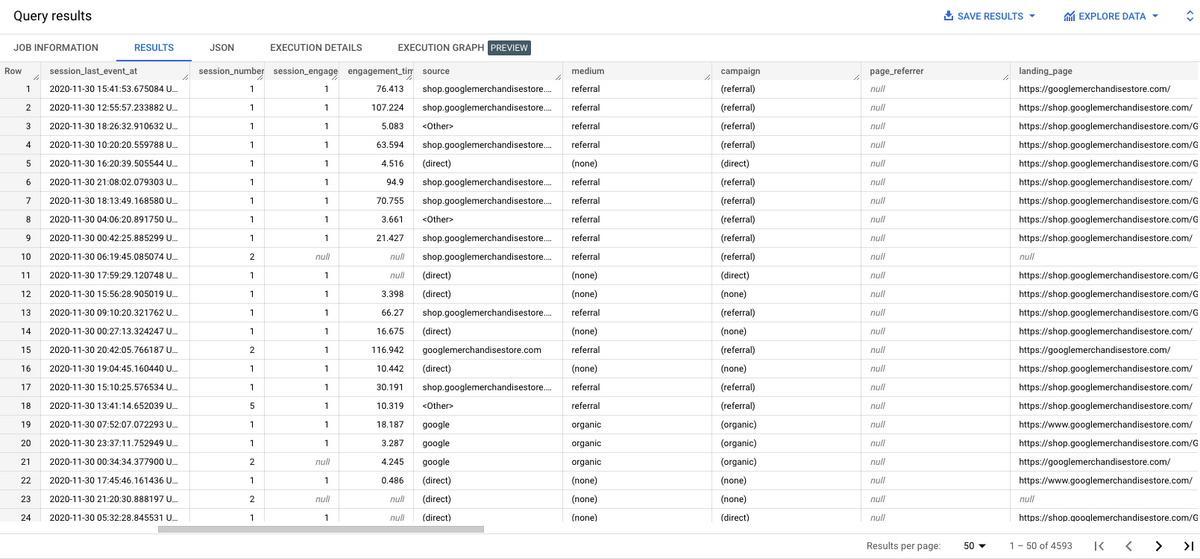Expand the Explore Data dropdown arrow
Screen dimensions: 1200x559
pyautogui.click(x=1155, y=16)
